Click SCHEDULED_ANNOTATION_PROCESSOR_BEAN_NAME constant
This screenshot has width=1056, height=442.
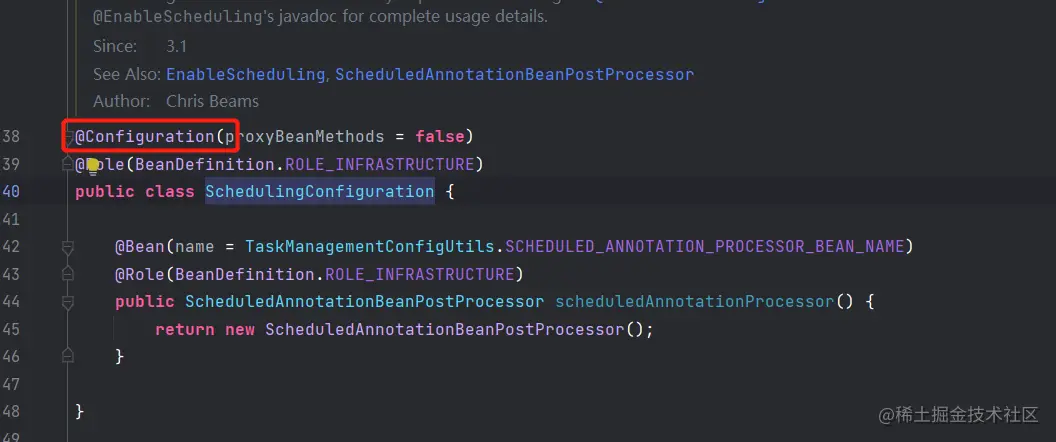pos(704,247)
